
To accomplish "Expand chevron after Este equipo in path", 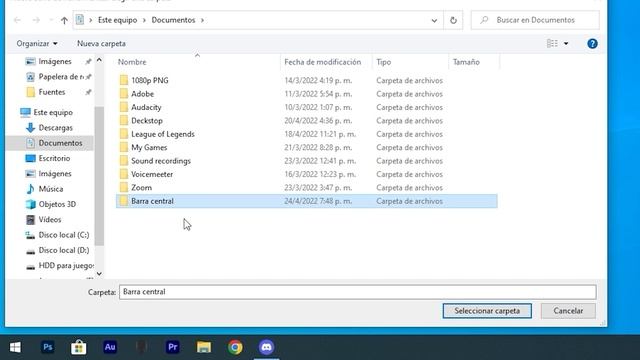I will click(144, 20).
